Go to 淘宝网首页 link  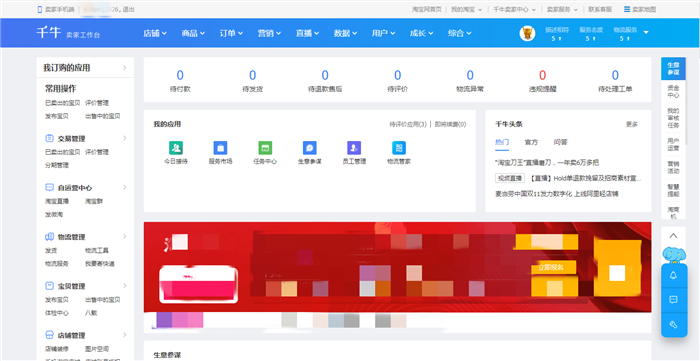click(427, 9)
